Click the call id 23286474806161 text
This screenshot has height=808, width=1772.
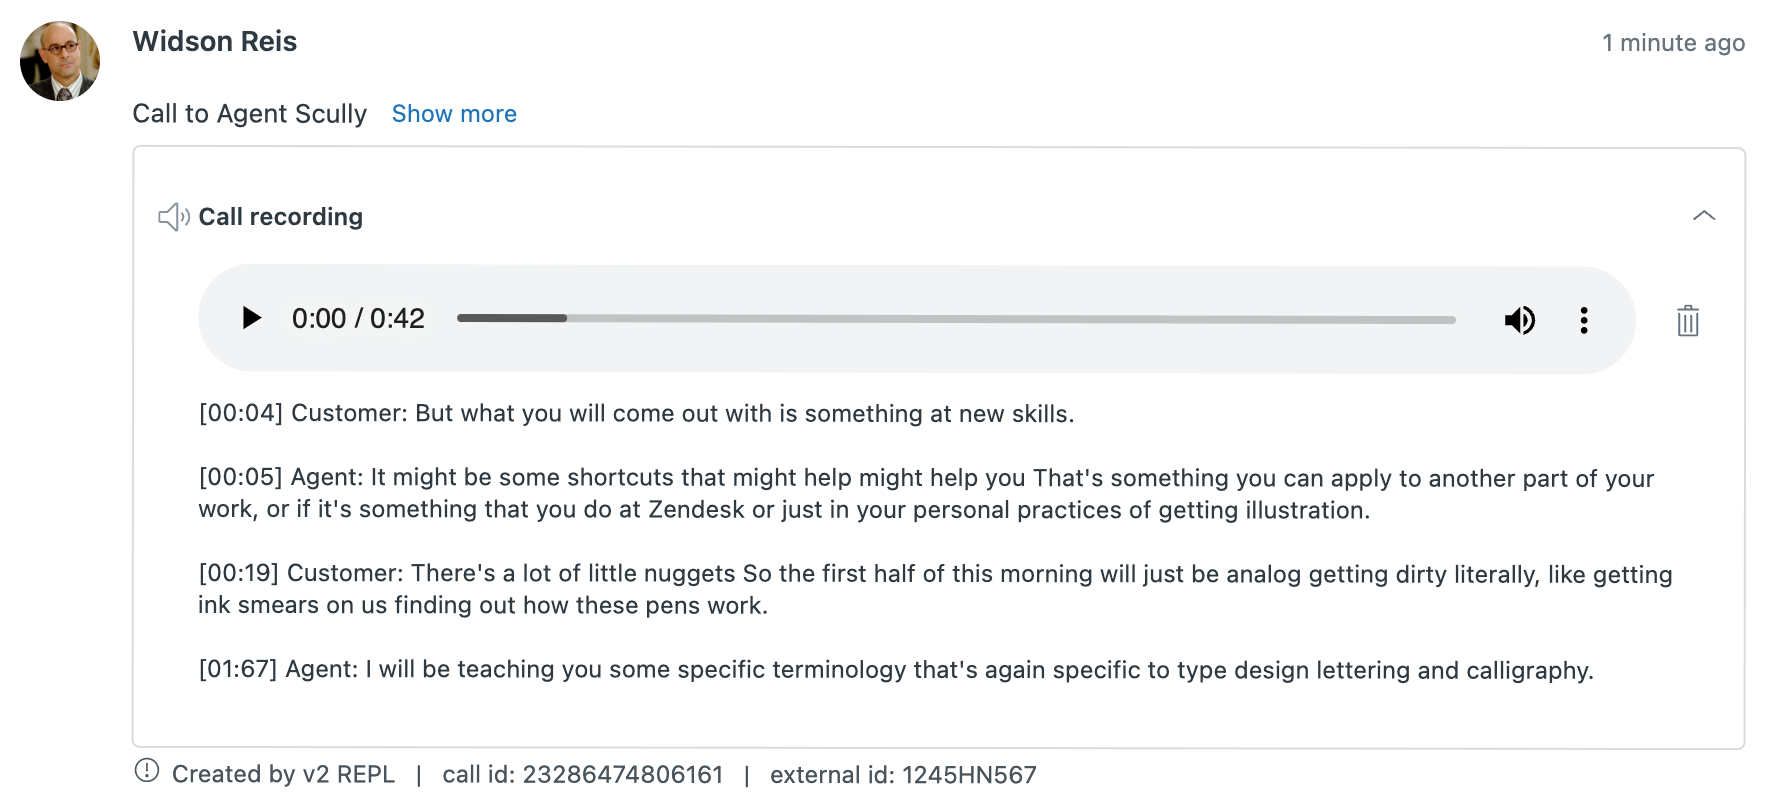coord(582,775)
